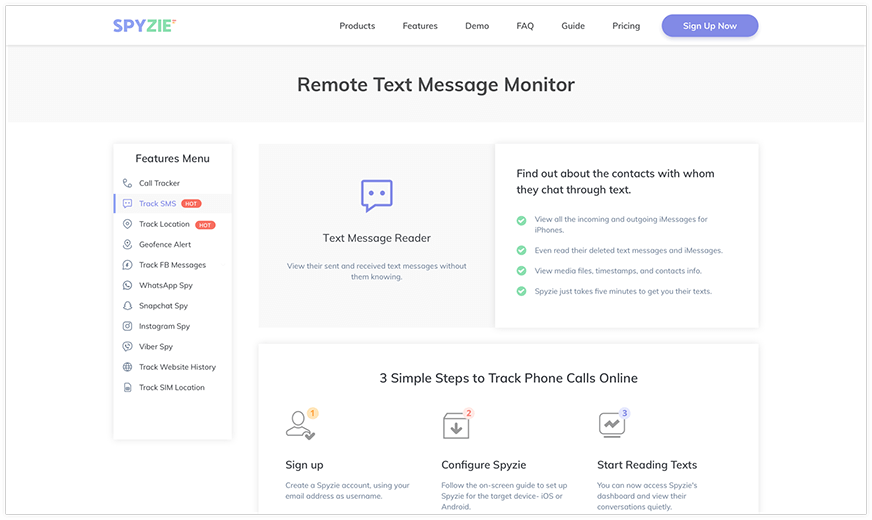The width and height of the screenshot is (872, 520).
Task: Open Track Website History feature
Action: [x=177, y=367]
